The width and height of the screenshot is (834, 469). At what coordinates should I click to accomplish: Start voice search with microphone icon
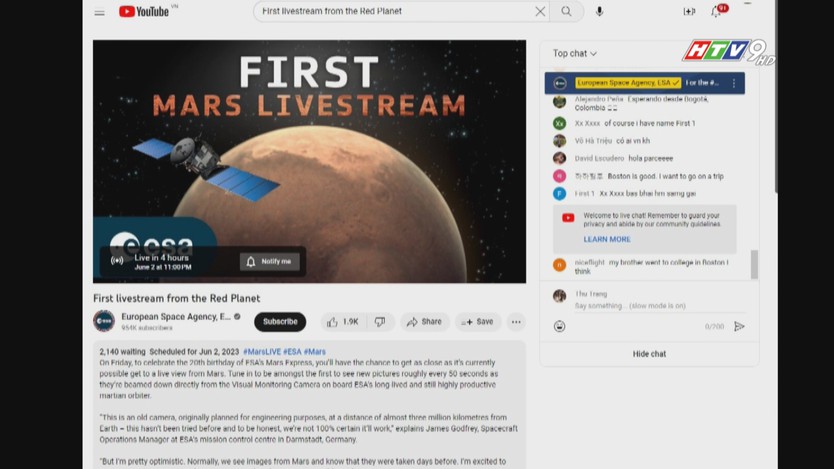point(599,11)
